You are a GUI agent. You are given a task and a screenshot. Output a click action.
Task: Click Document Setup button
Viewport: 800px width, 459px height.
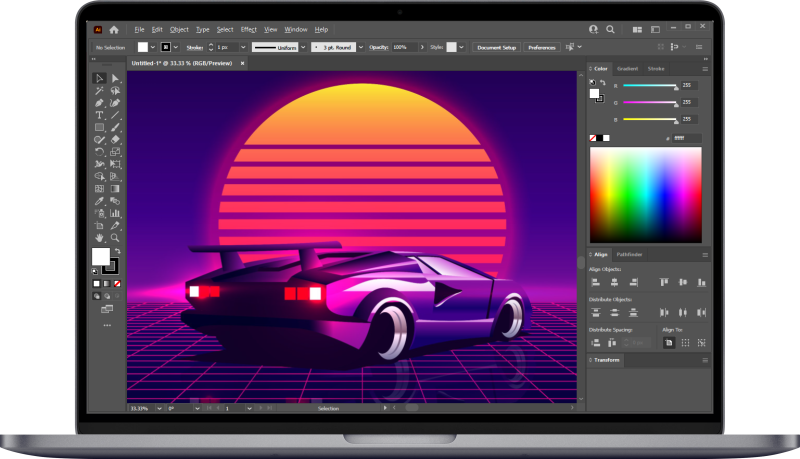[496, 47]
